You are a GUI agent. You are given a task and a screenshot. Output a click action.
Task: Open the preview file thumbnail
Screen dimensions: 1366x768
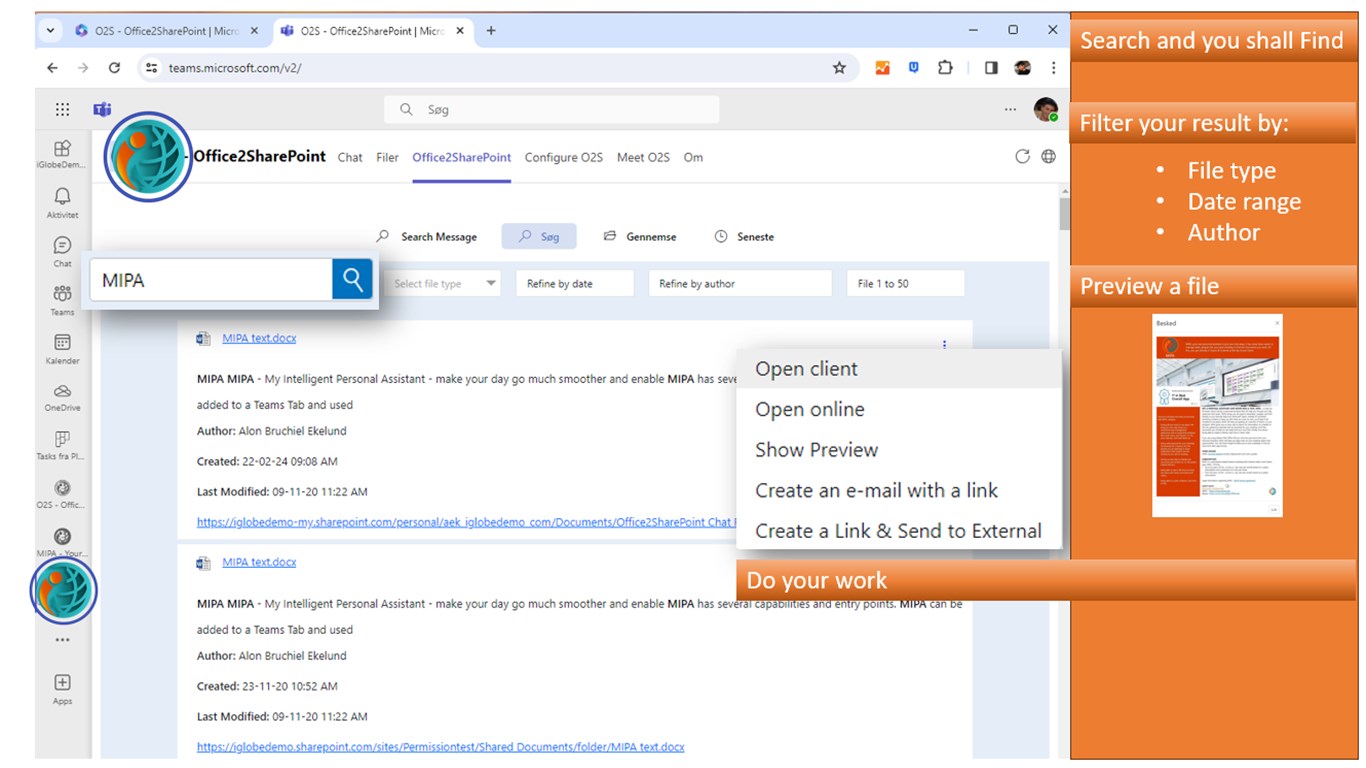(x=1217, y=415)
